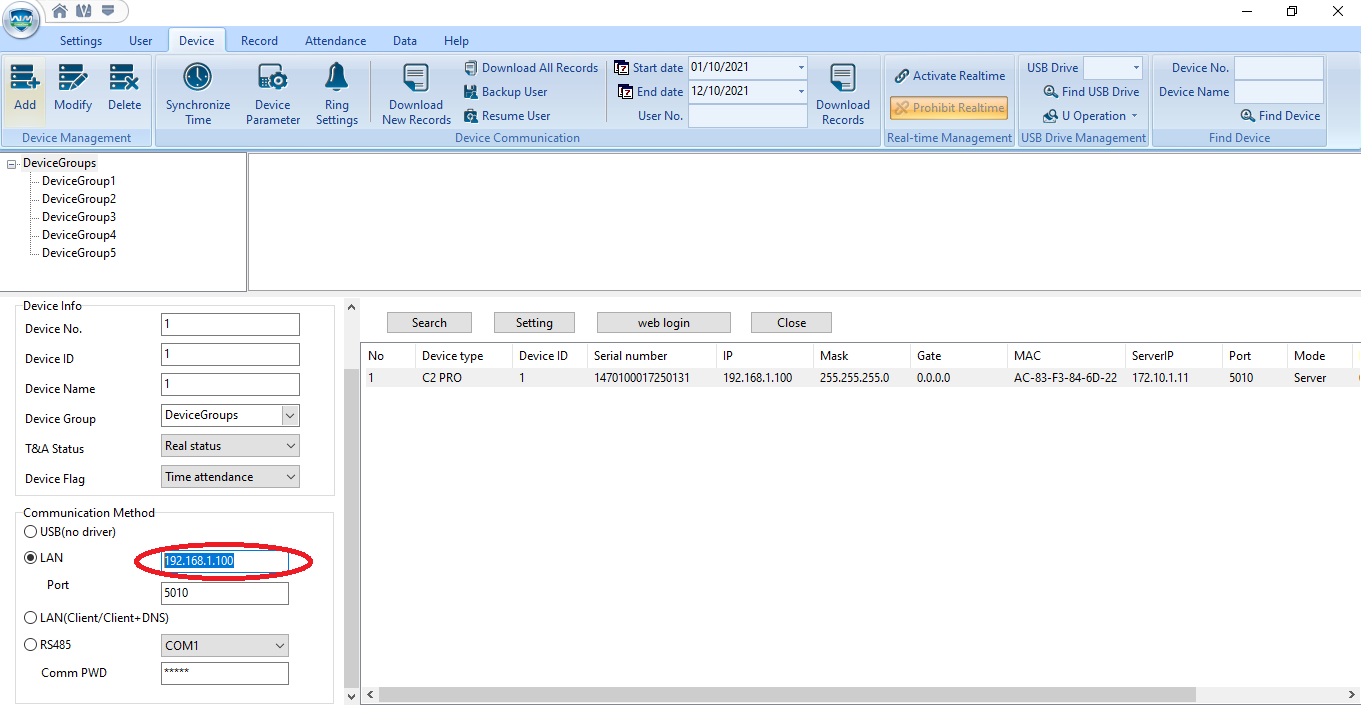Open the Help tab
The width and height of the screenshot is (1361, 705).
(456, 41)
